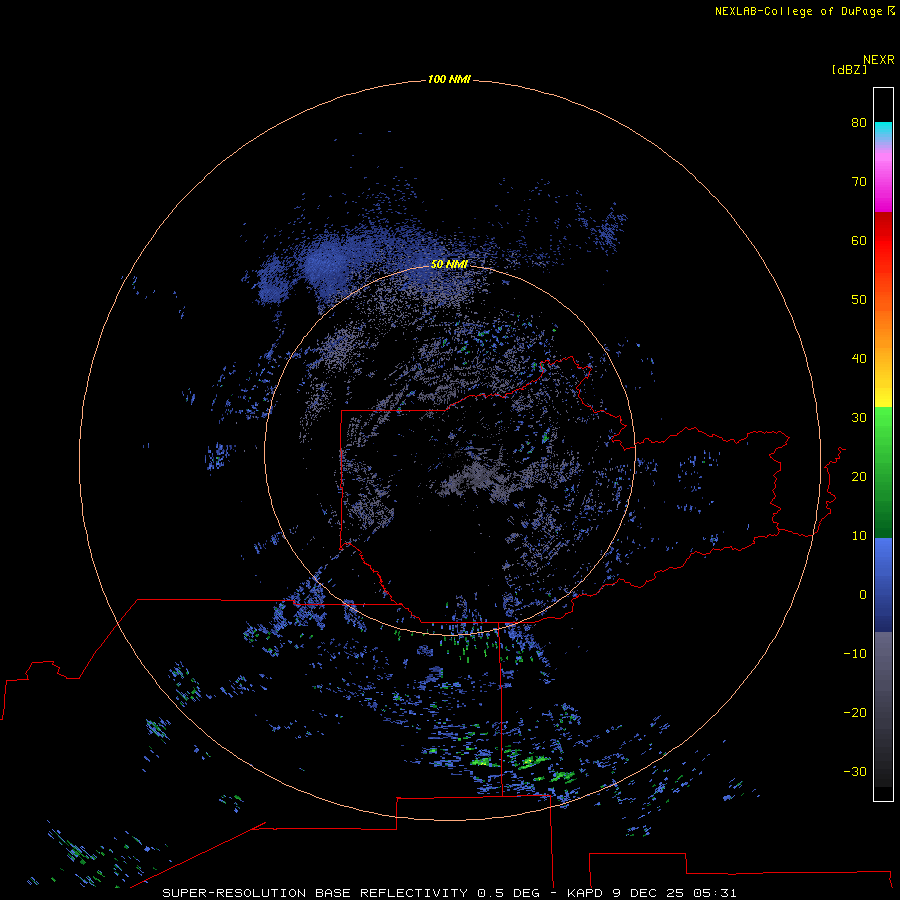Screen dimensions: 900x900
Task: Click the NEXR label above the color scale
Action: 879,59
